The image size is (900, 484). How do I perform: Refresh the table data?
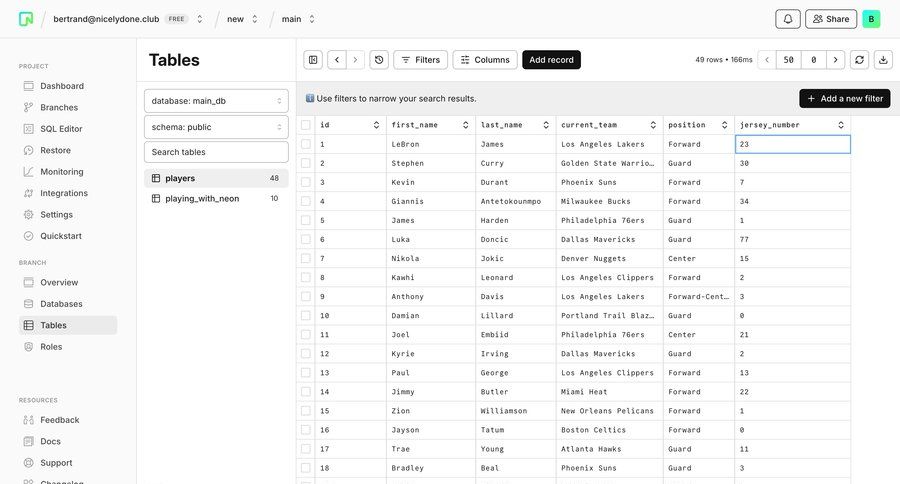click(x=859, y=60)
